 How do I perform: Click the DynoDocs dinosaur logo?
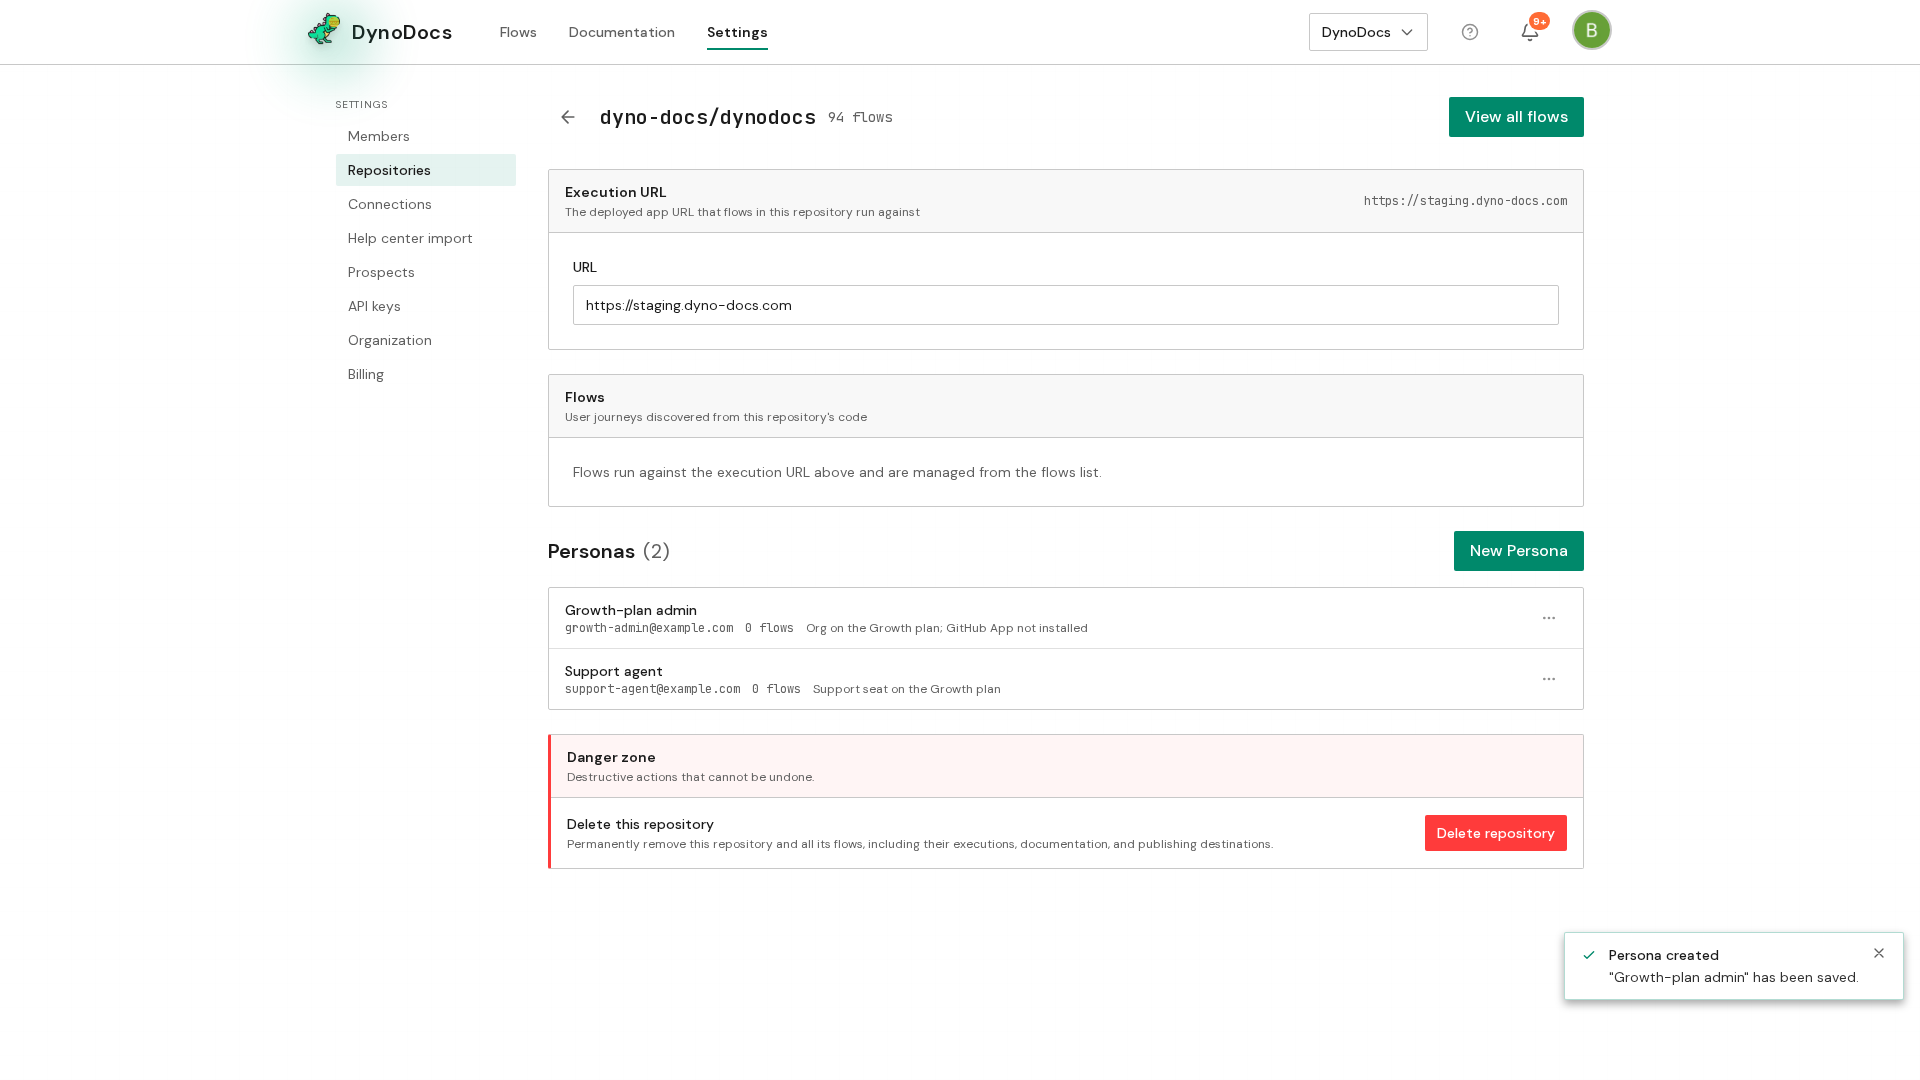(324, 30)
